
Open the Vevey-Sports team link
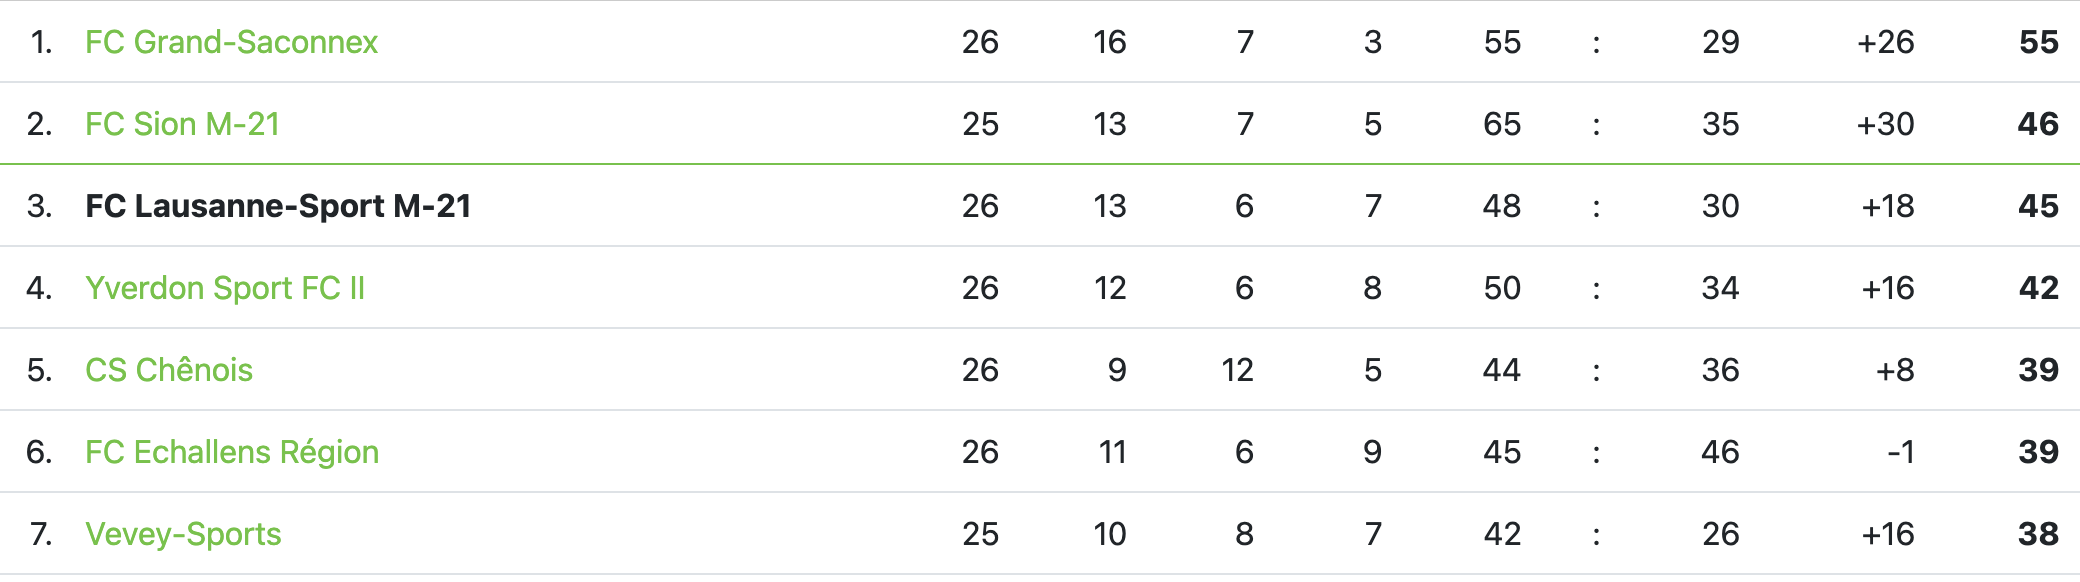tap(183, 534)
